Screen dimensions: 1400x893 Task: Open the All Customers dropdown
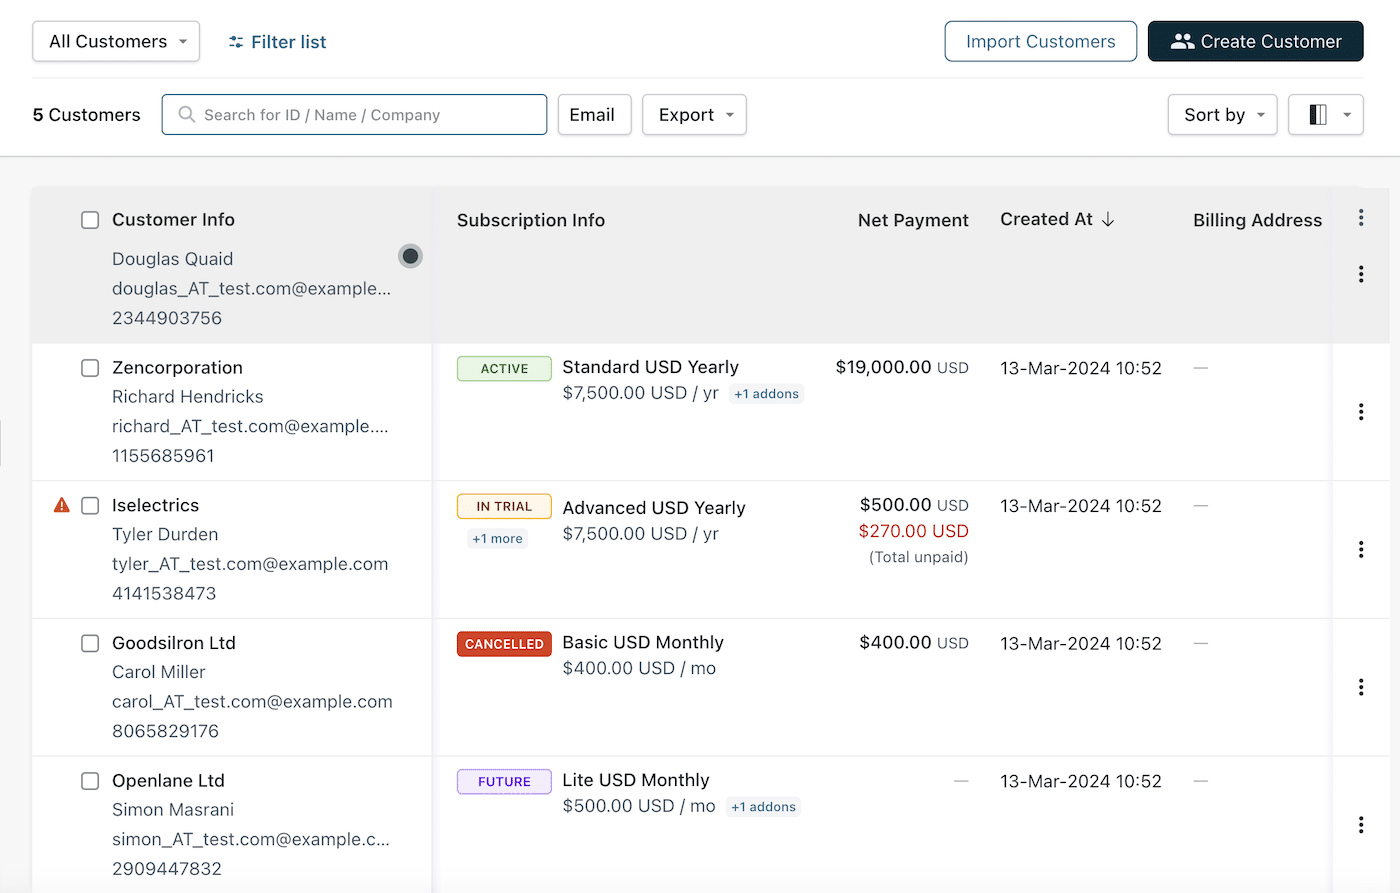(x=115, y=41)
